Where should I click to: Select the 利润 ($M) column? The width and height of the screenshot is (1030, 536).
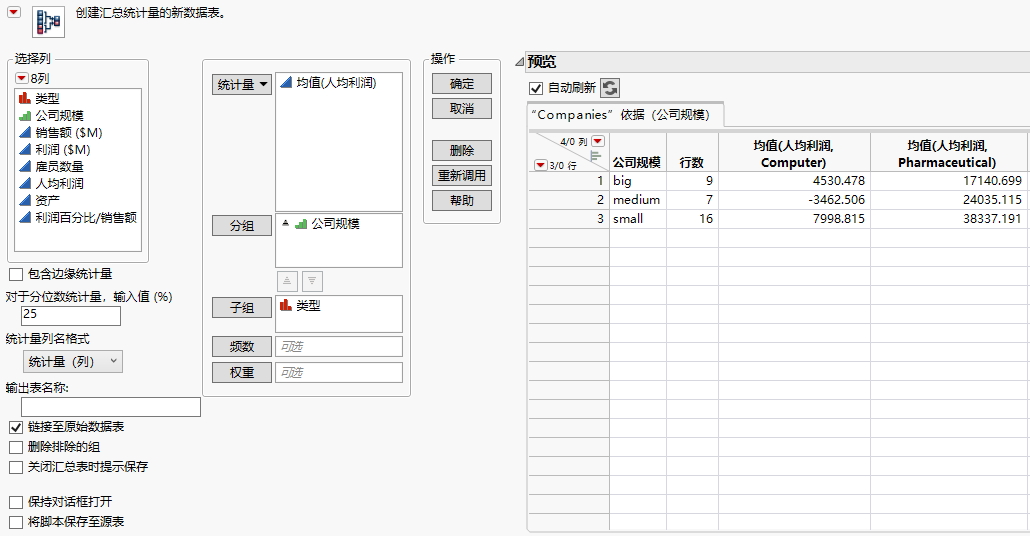(x=63, y=150)
